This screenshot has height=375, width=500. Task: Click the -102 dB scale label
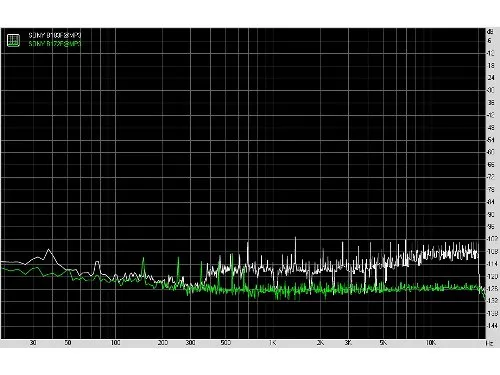pos(492,239)
